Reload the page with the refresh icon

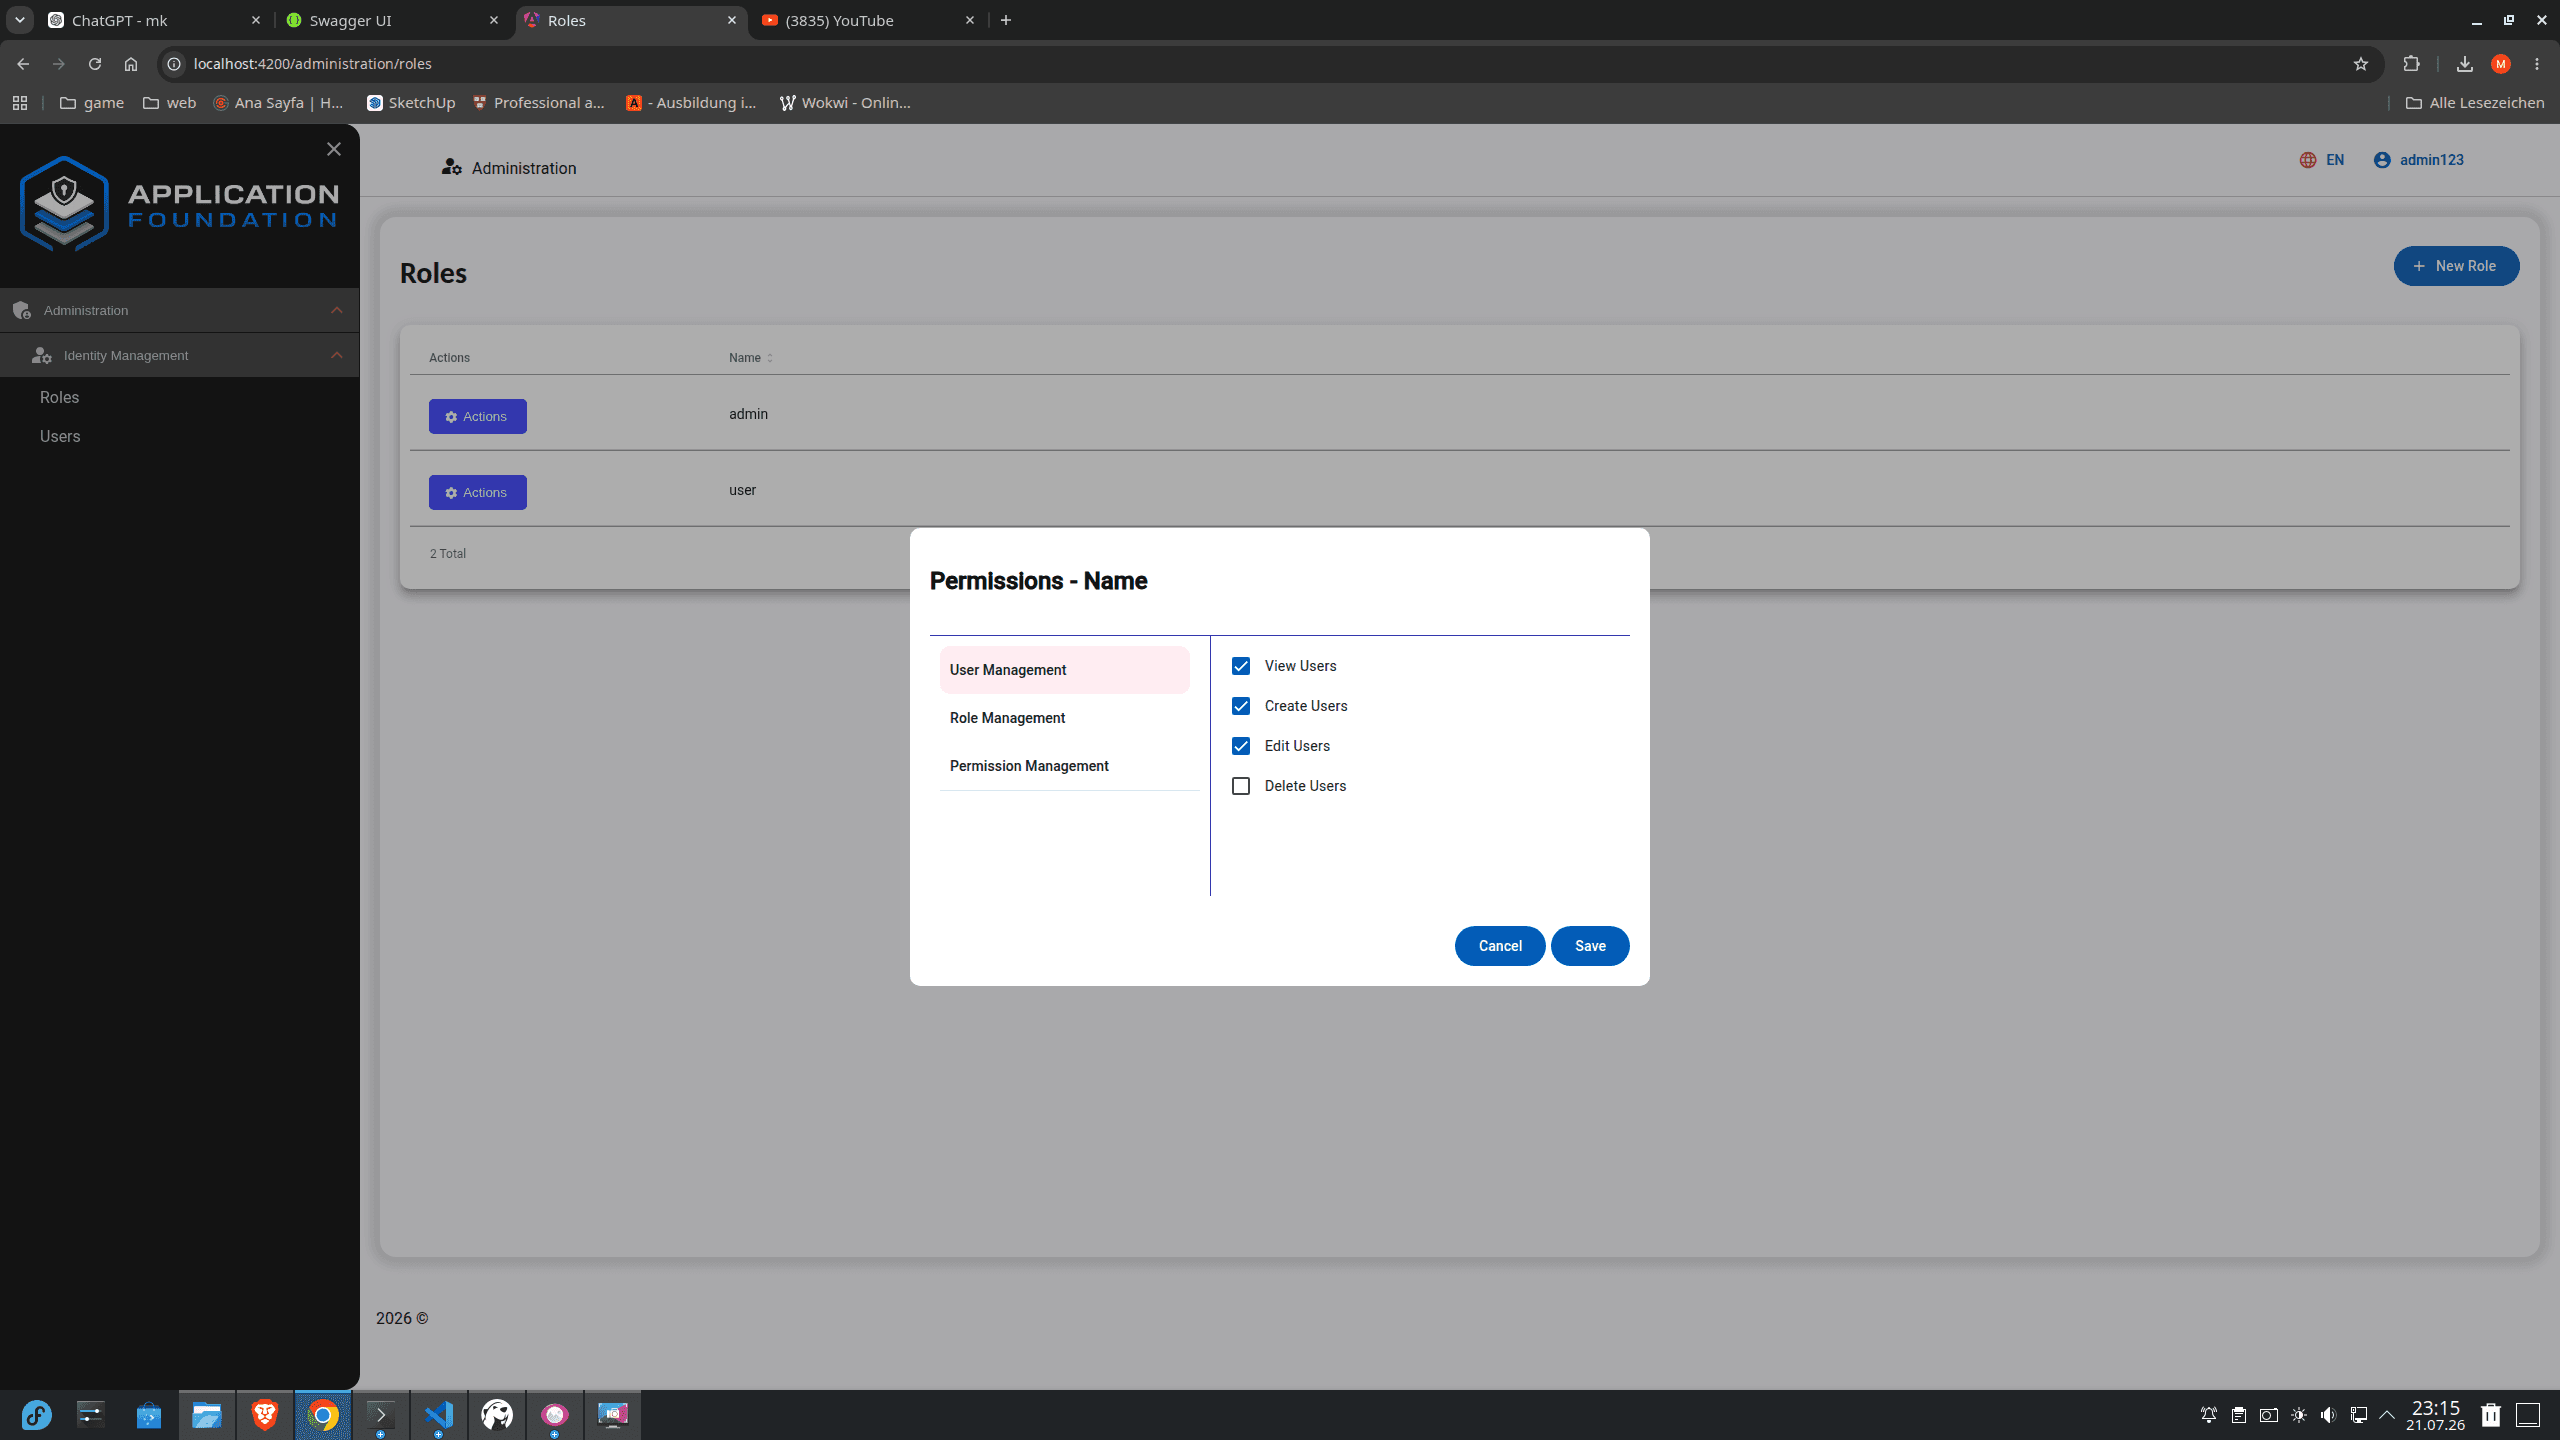tap(95, 63)
